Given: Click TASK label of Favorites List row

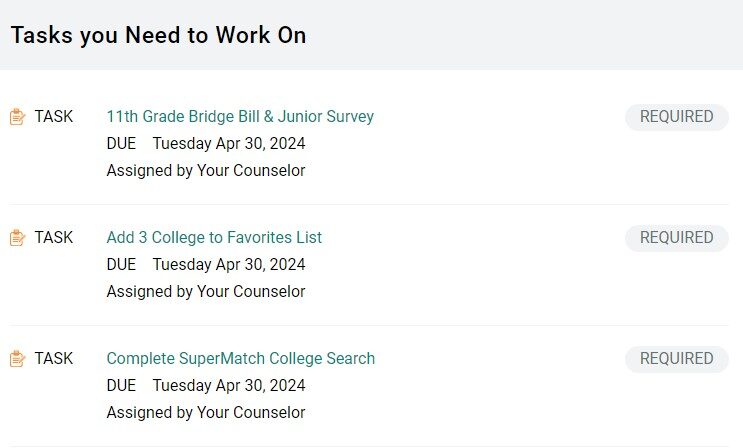Looking at the screenshot, I should [x=54, y=238].
